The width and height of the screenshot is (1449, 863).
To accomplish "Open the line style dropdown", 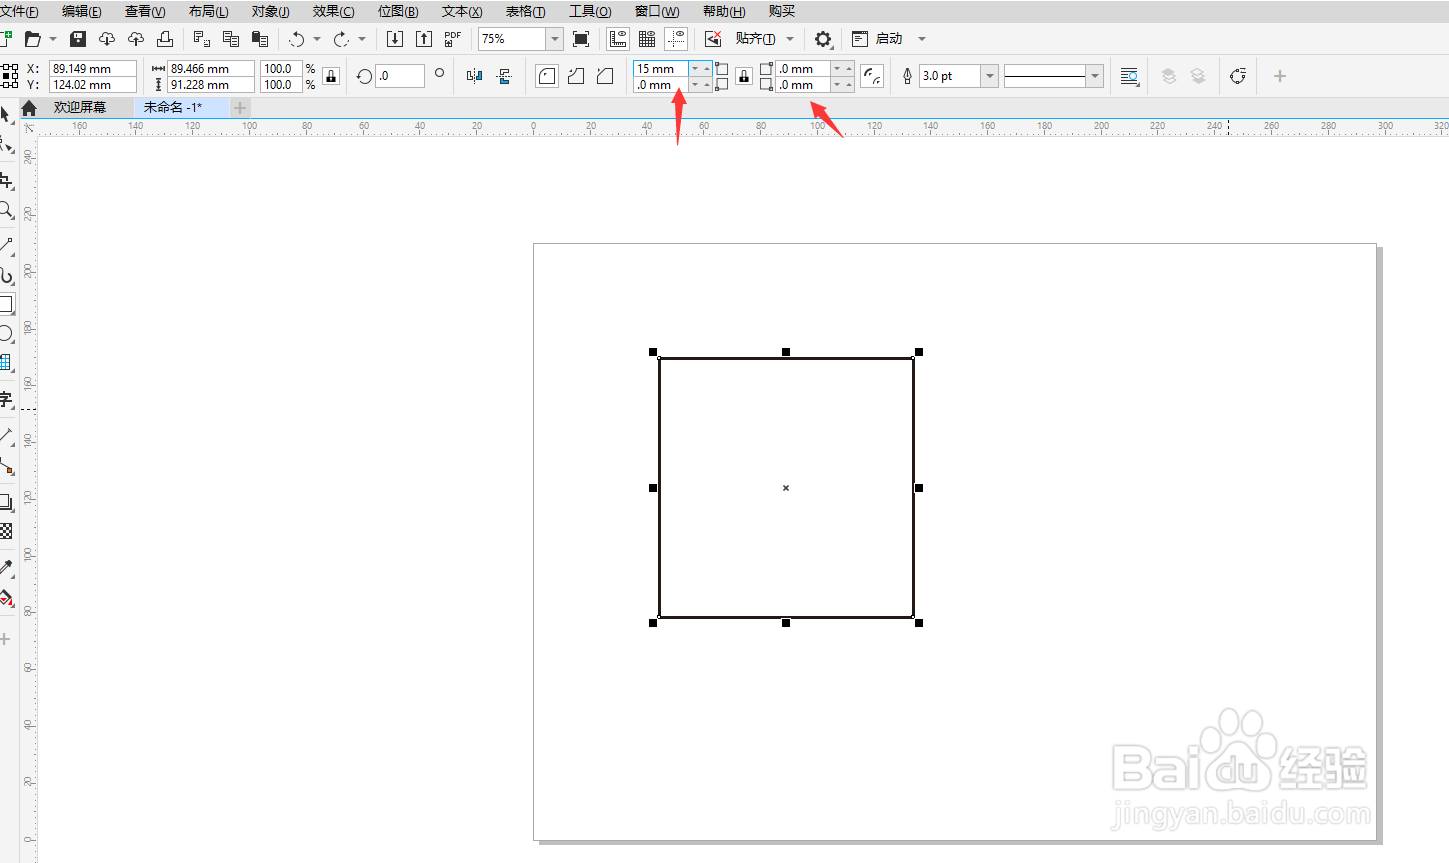I will pyautogui.click(x=1094, y=76).
